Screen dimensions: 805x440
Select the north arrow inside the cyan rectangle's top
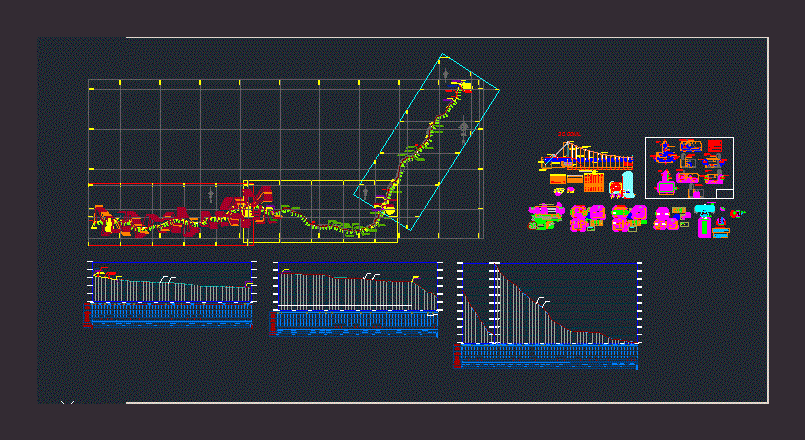tap(445, 75)
